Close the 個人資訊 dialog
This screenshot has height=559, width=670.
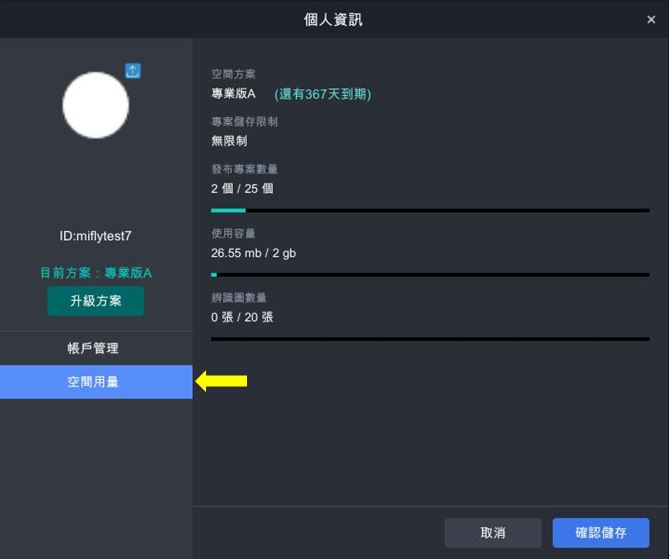coord(651,20)
